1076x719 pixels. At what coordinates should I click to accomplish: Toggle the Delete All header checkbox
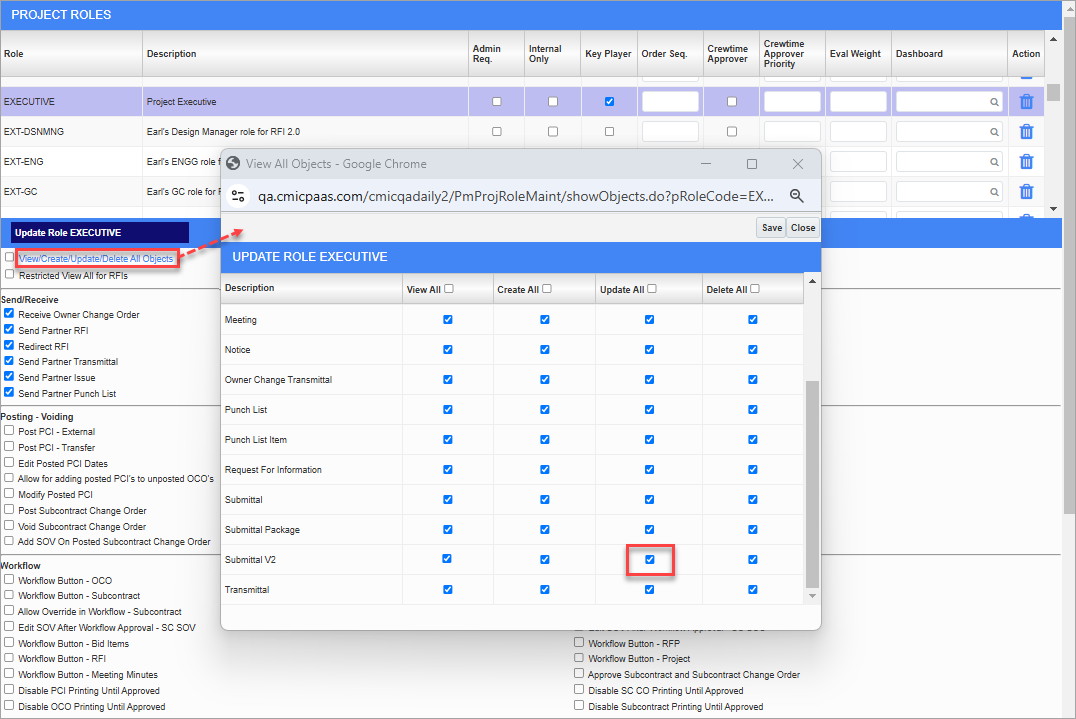[755, 289]
